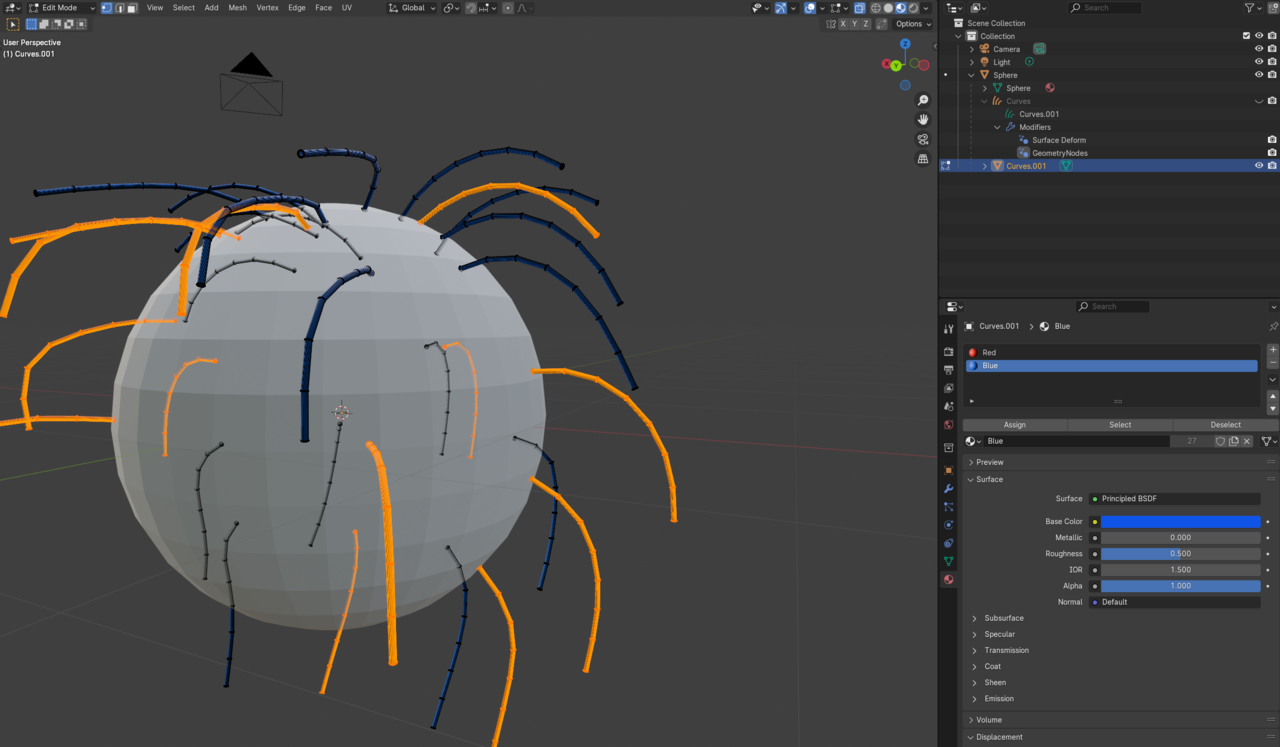Open the Tool properties tab
Viewport: 1280px width, 747px height.
[948, 329]
